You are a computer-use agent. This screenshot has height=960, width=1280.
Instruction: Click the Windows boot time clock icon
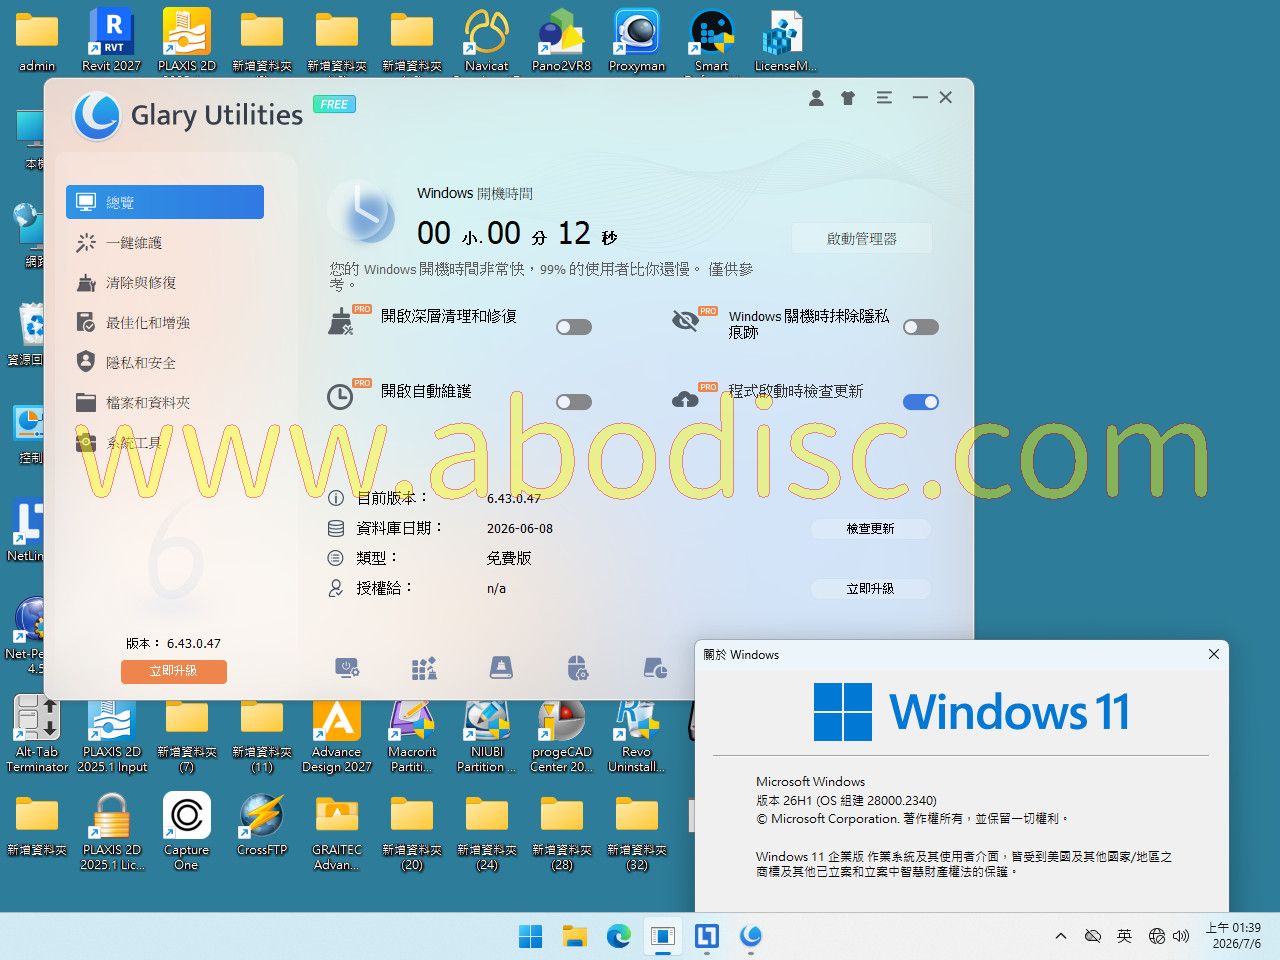pyautogui.click(x=361, y=211)
